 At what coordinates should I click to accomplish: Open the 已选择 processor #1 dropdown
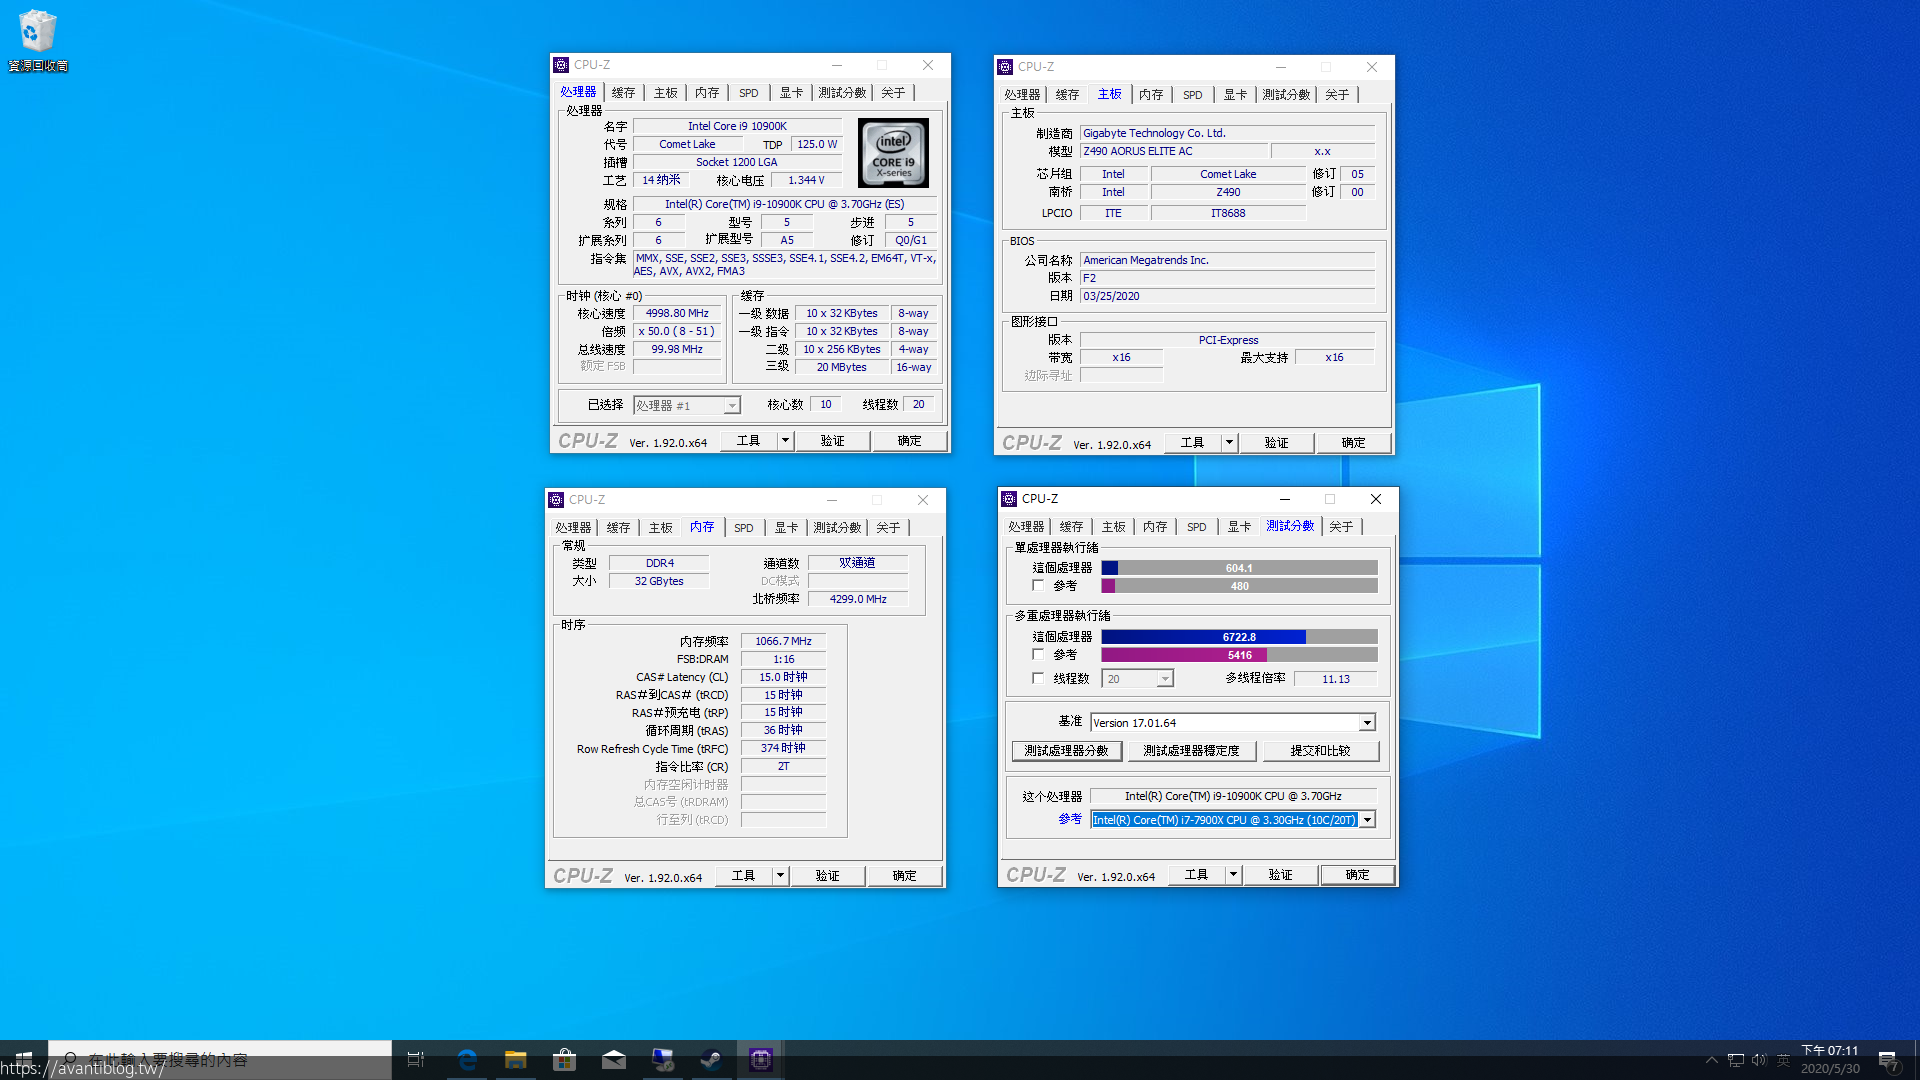click(x=687, y=405)
